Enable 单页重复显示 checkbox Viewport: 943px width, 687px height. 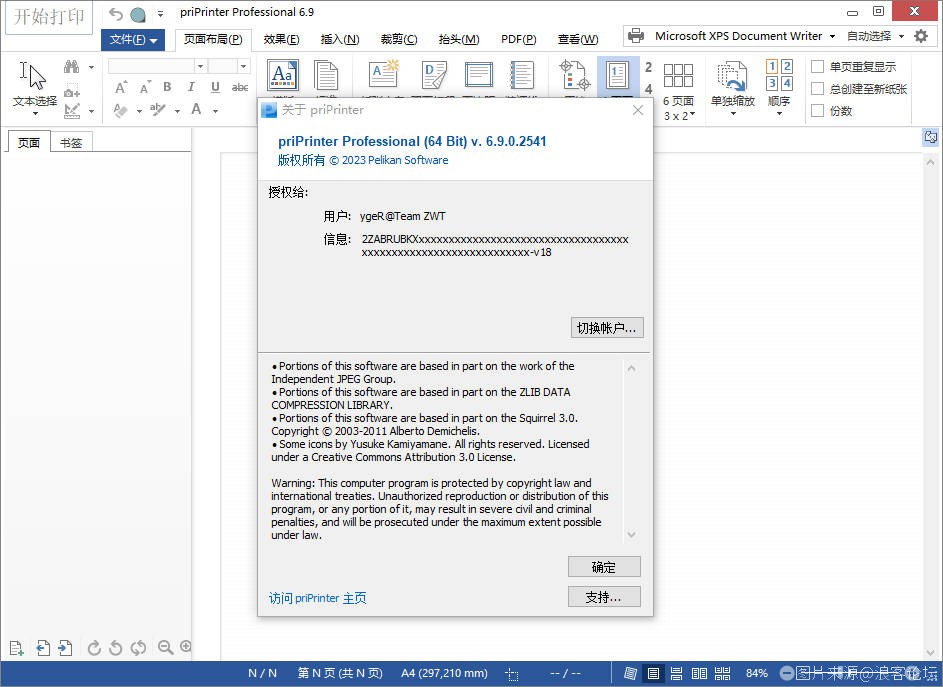pos(817,67)
